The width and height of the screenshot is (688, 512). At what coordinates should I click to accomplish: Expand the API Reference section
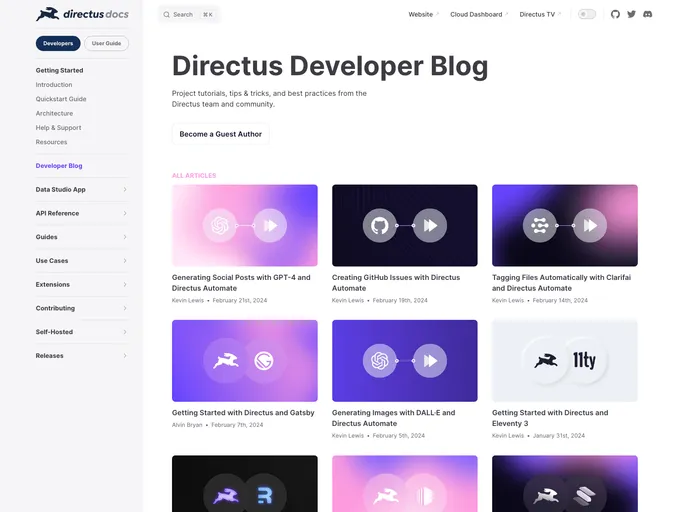point(81,213)
